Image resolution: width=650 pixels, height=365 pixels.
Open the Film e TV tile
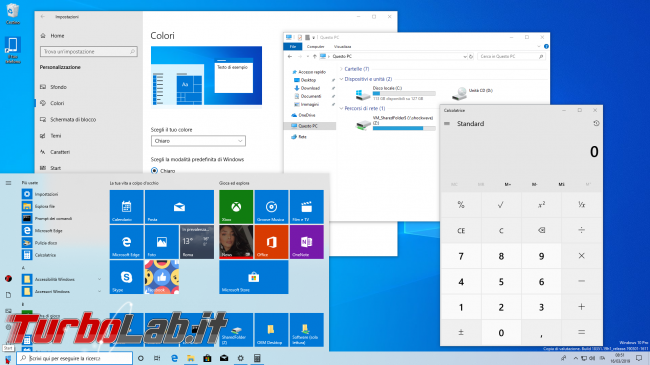[307, 207]
